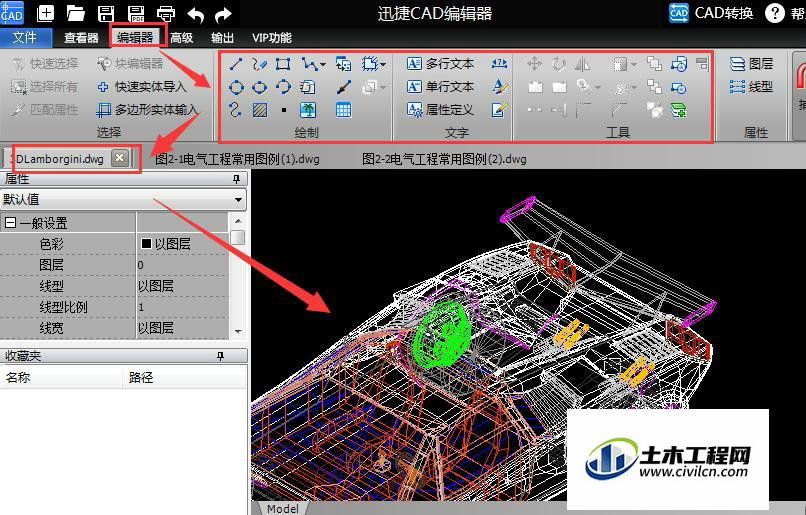
Task: Click the 选择所有 button
Action: point(45,86)
